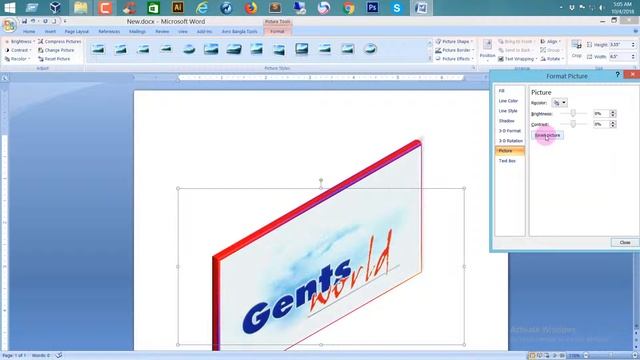Click Reset Picture in the ribbon

pyautogui.click(x=54, y=59)
